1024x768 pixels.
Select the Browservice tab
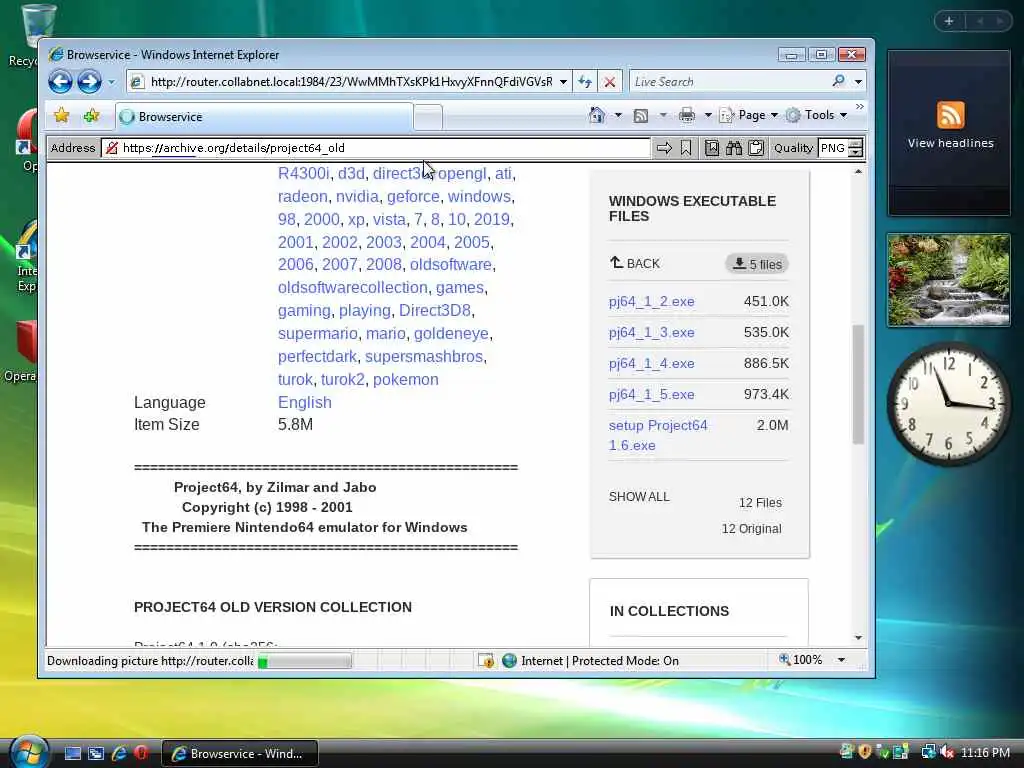point(264,116)
